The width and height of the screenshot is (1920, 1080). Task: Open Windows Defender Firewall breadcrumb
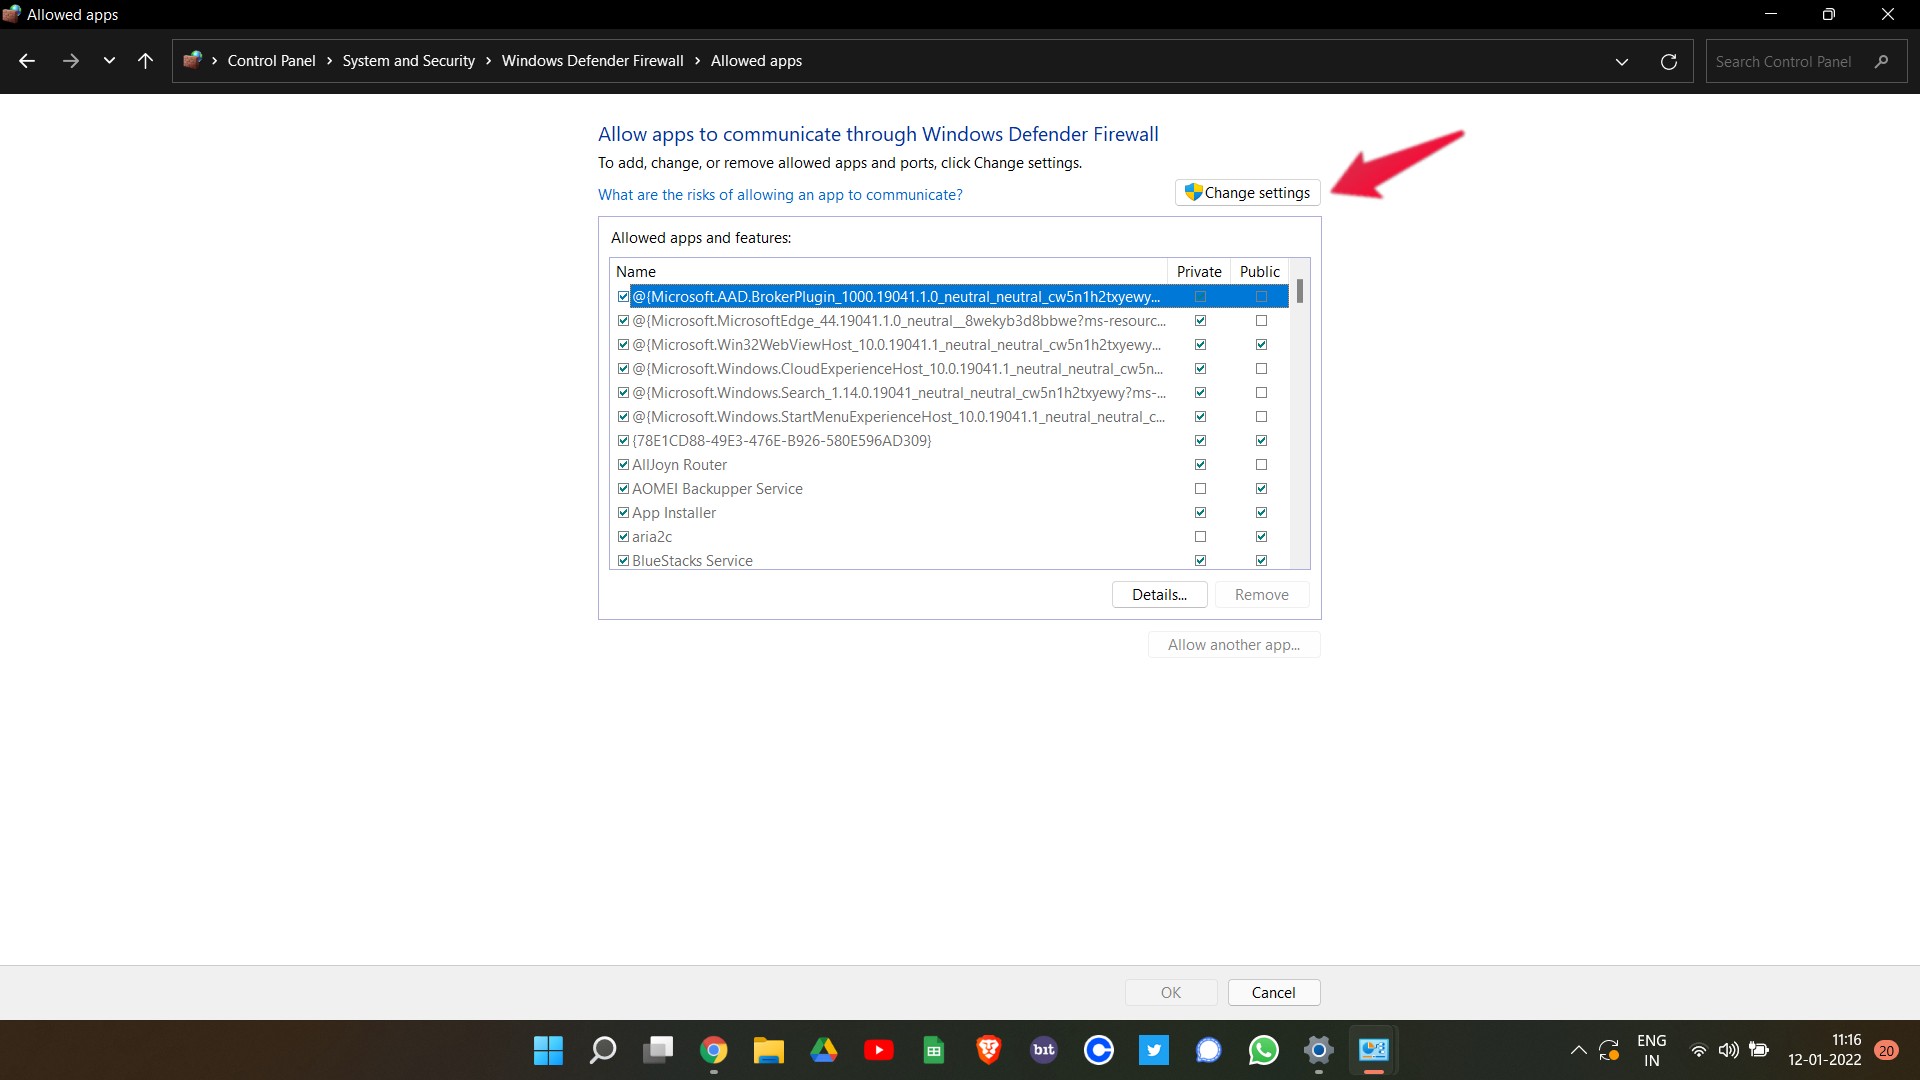592,61
